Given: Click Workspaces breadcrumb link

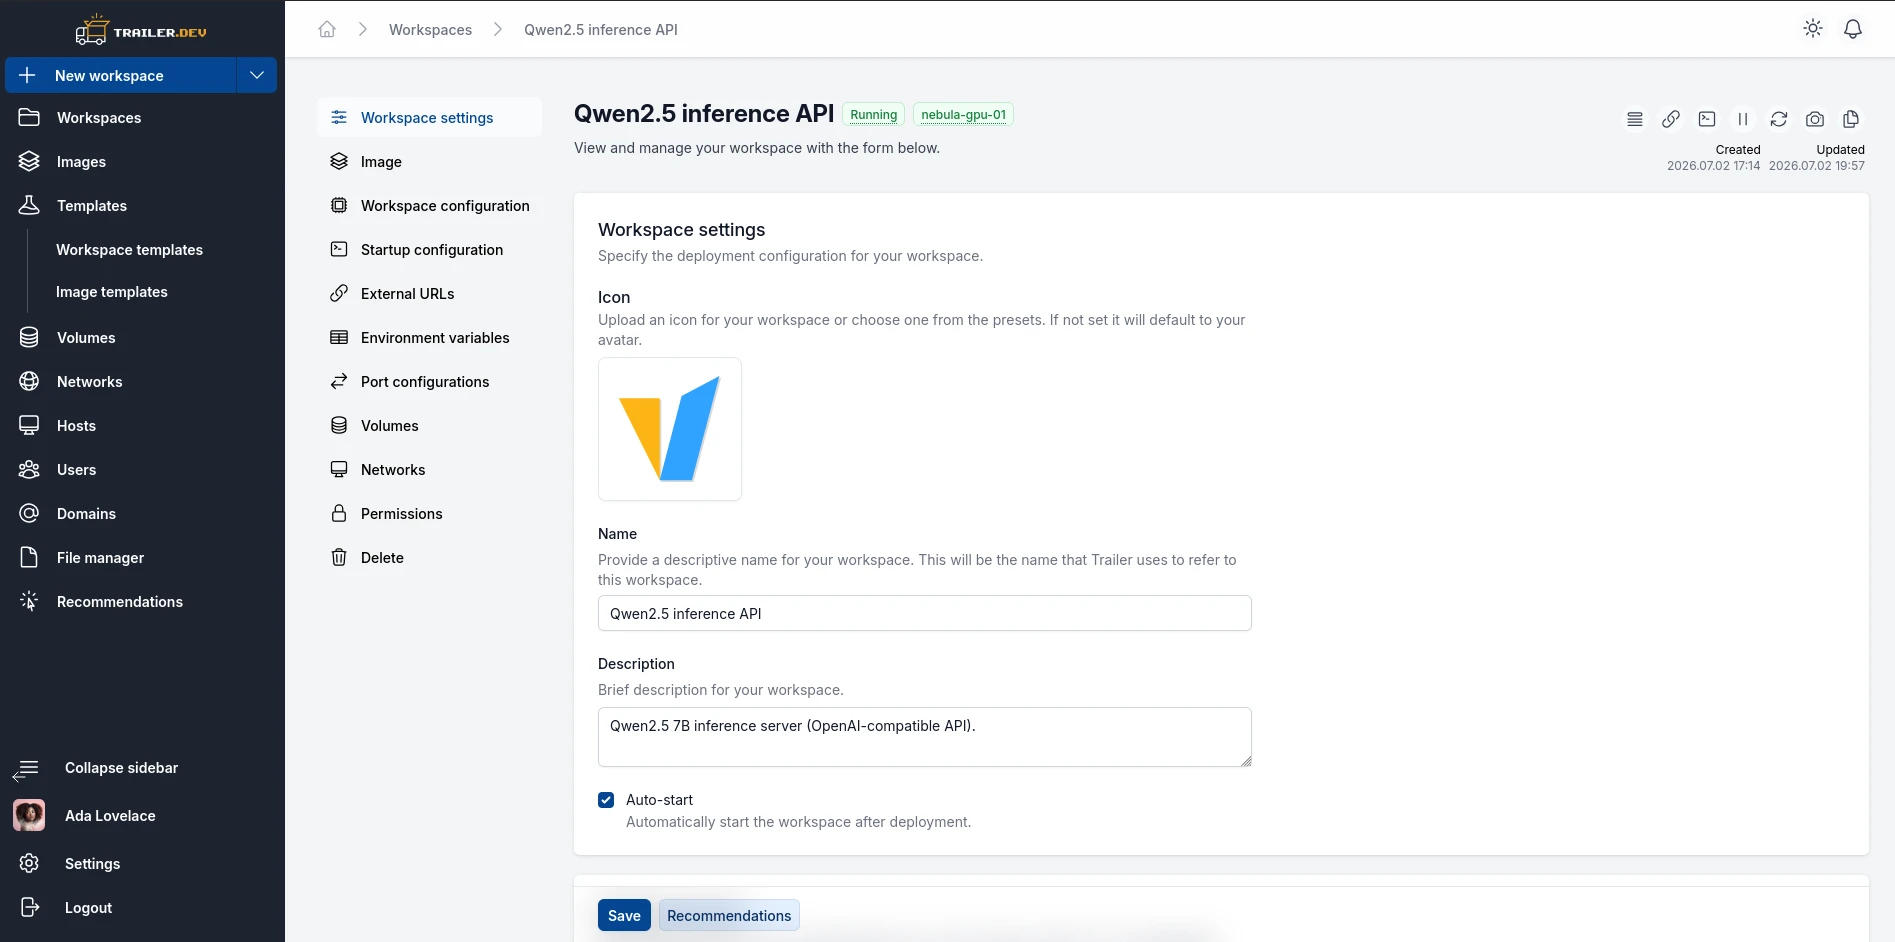Looking at the screenshot, I should (430, 30).
